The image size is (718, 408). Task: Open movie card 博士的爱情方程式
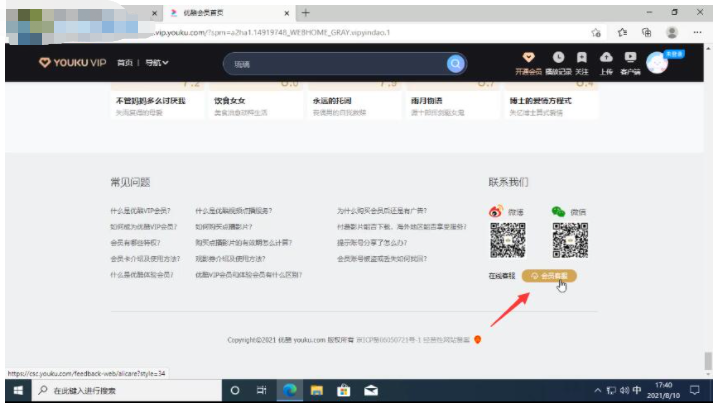click(551, 102)
